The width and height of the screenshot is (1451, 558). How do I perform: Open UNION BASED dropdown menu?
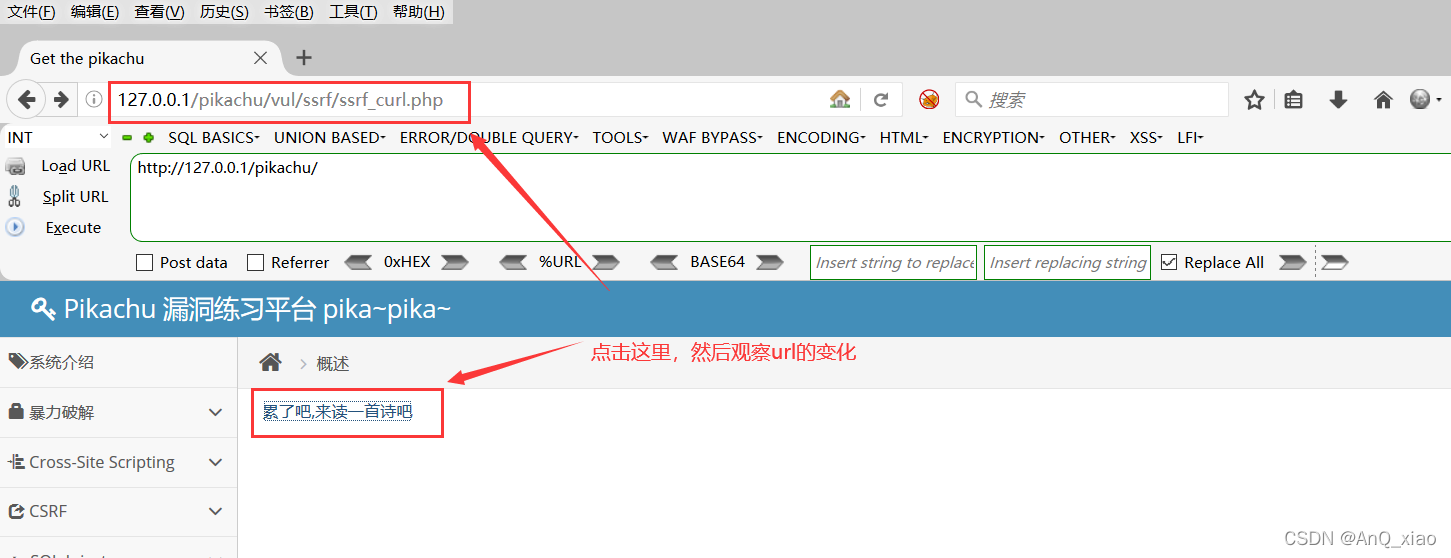[x=329, y=137]
